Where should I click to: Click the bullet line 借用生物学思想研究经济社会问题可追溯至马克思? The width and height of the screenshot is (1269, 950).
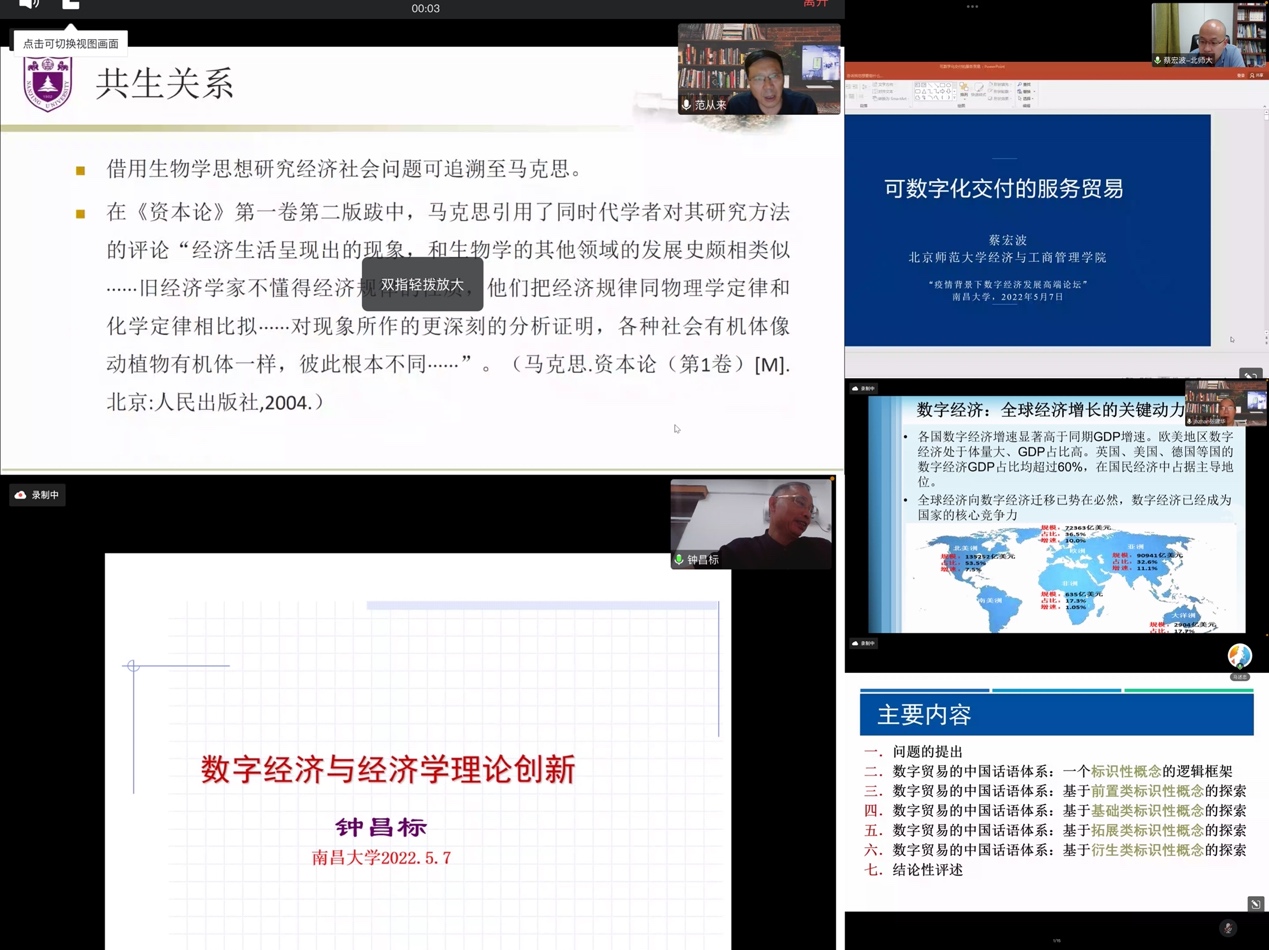(345, 169)
